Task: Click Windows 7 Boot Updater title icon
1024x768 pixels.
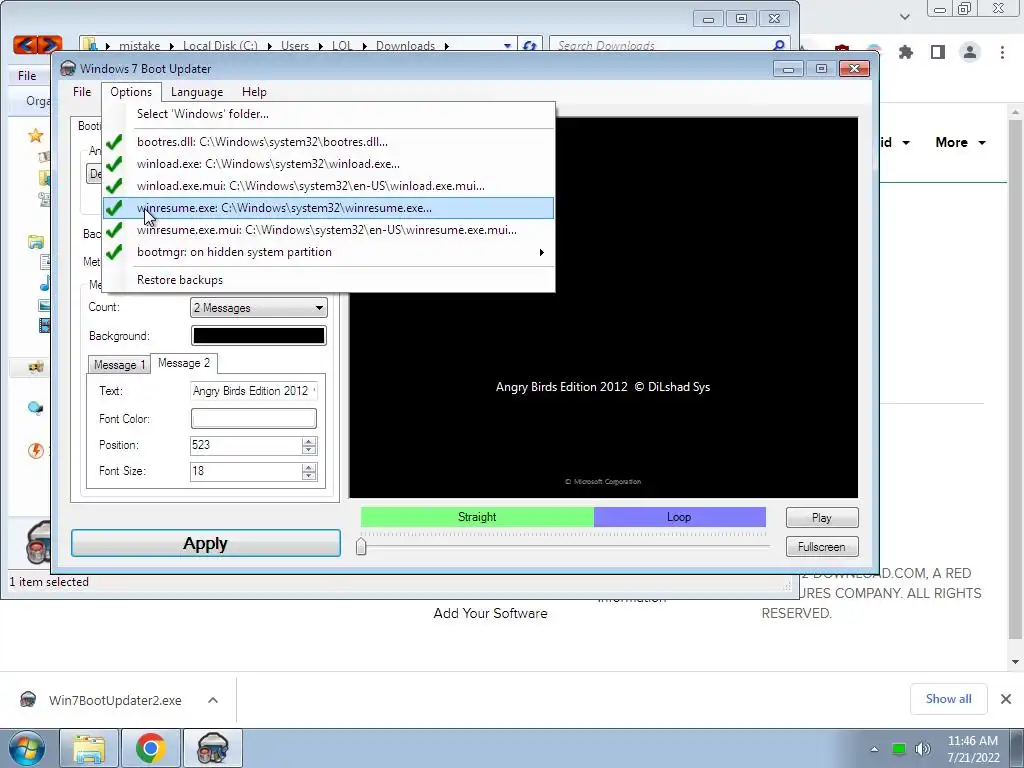Action: click(x=68, y=69)
